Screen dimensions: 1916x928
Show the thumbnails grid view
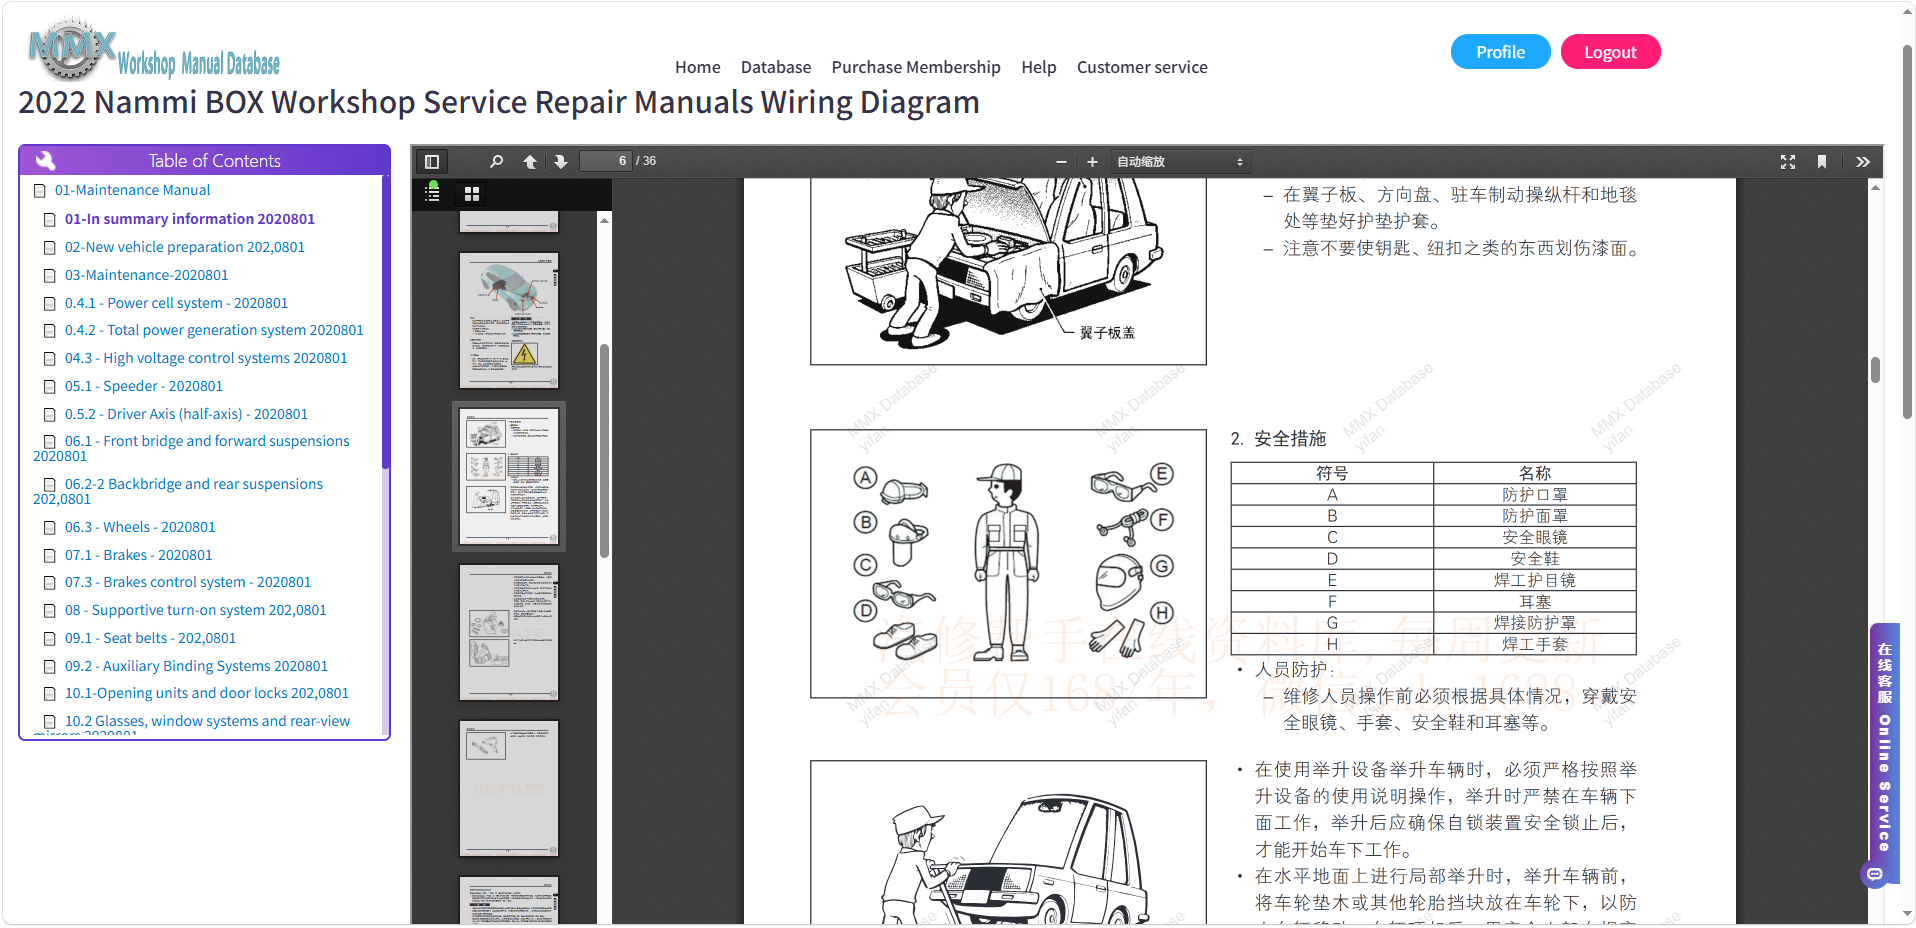point(472,194)
